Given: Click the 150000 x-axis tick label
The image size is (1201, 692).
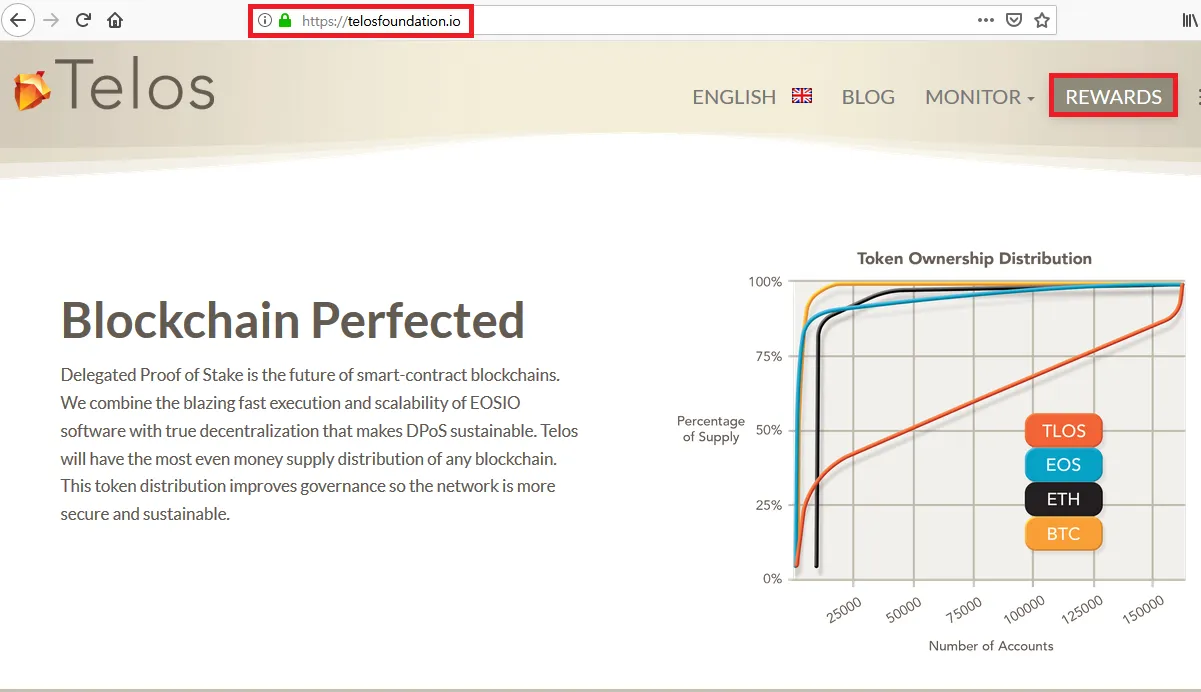Looking at the screenshot, I should (x=1143, y=610).
